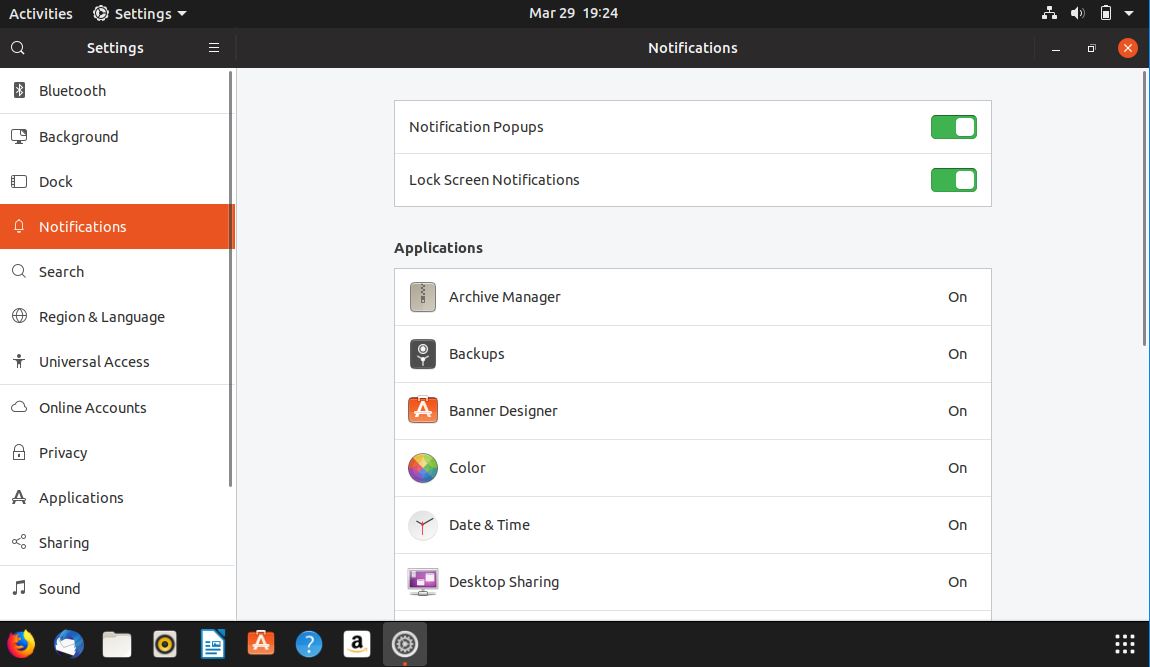Click the Color app's color wheel icon
Screen dimensions: 1150x667
422,468
